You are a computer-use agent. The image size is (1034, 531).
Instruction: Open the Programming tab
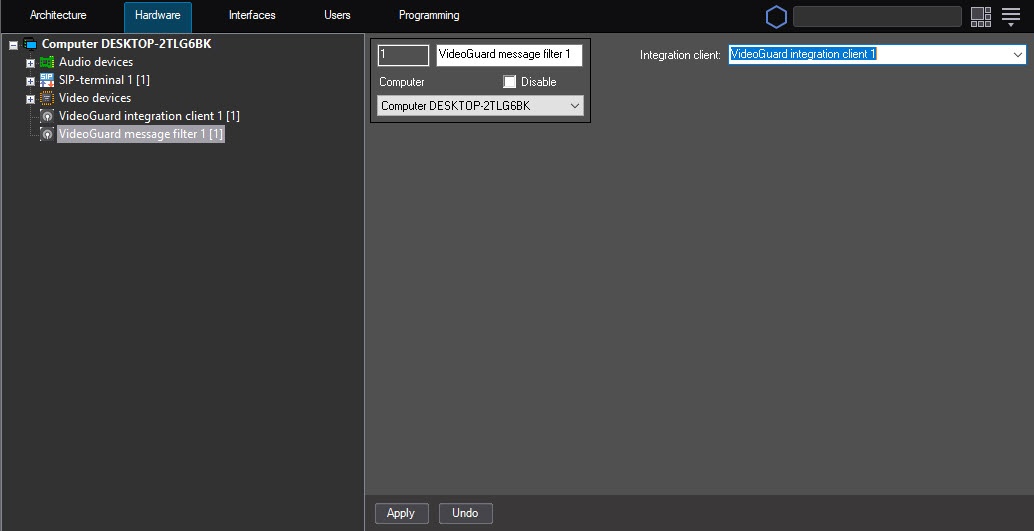[x=429, y=15]
